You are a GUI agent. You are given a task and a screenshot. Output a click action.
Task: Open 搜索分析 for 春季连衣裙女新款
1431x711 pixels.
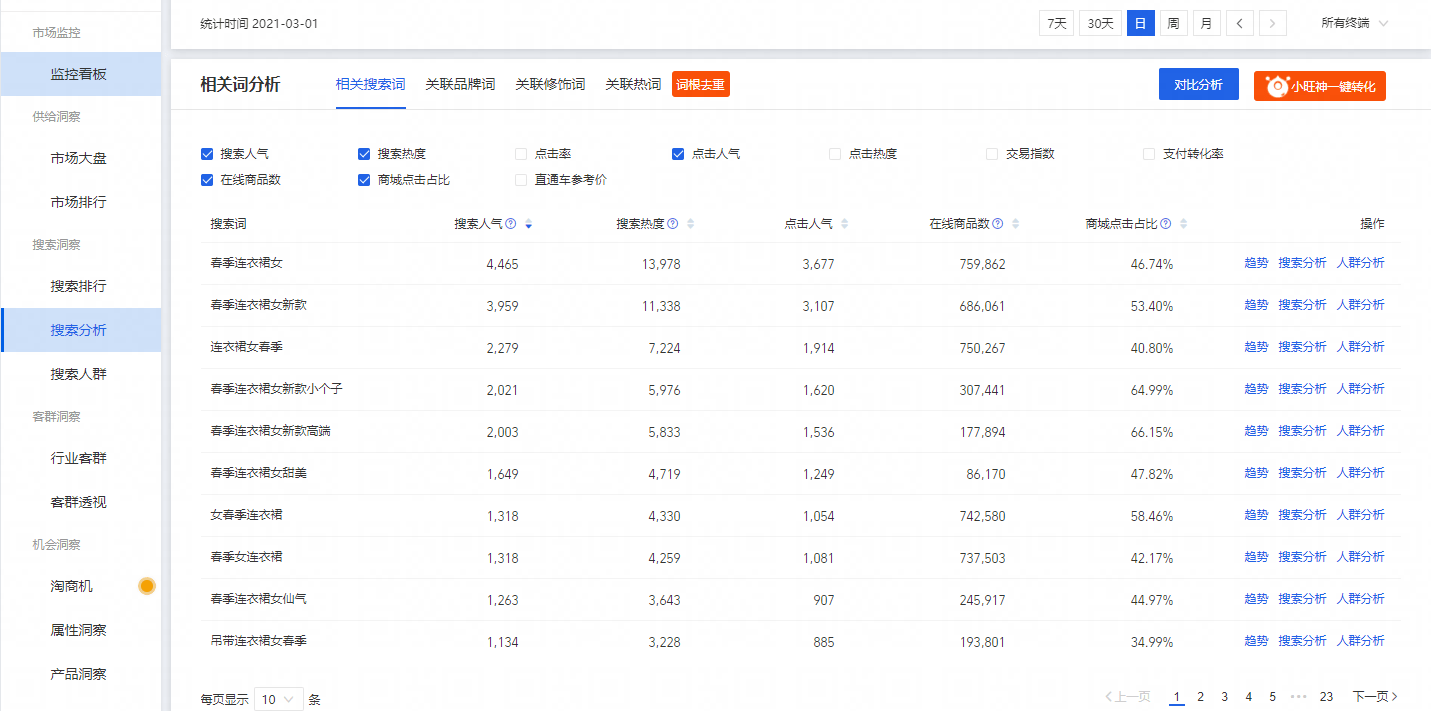(1302, 305)
